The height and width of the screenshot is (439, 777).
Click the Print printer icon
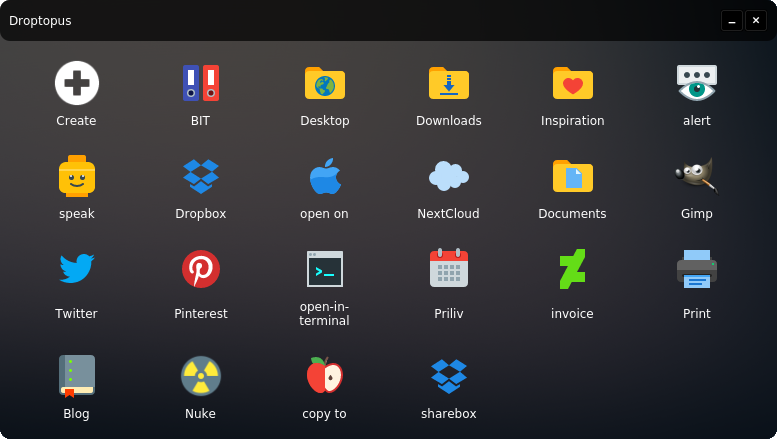pyautogui.click(x=697, y=269)
